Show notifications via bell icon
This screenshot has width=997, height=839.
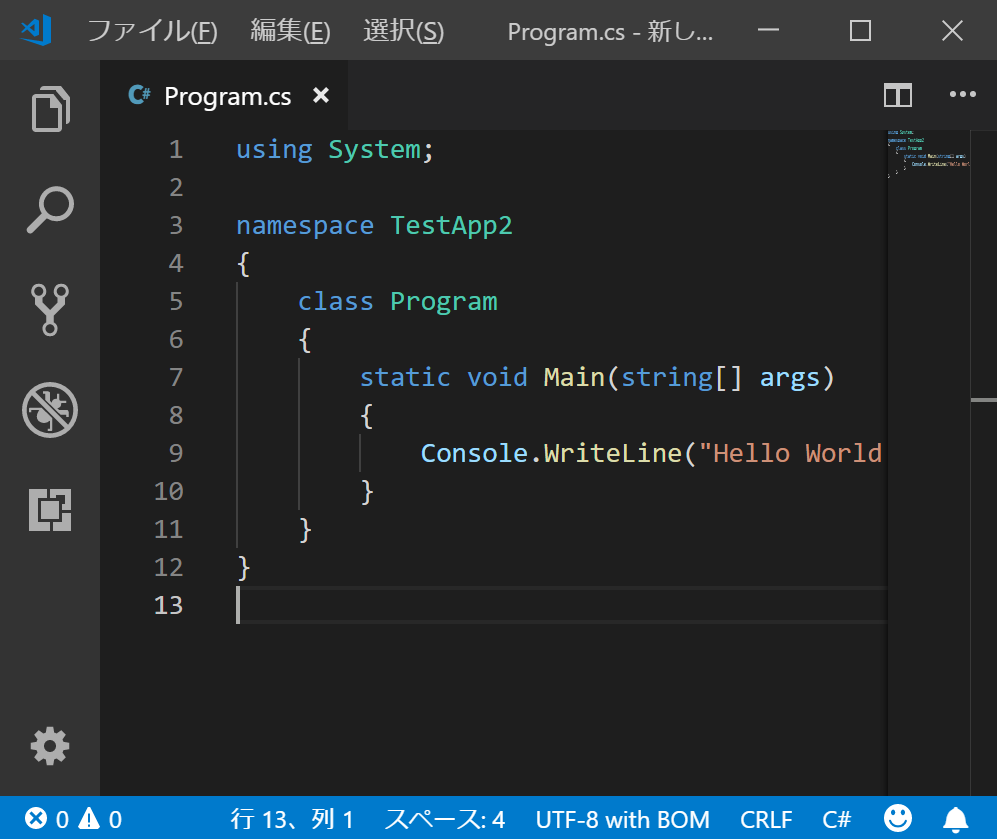click(957, 819)
